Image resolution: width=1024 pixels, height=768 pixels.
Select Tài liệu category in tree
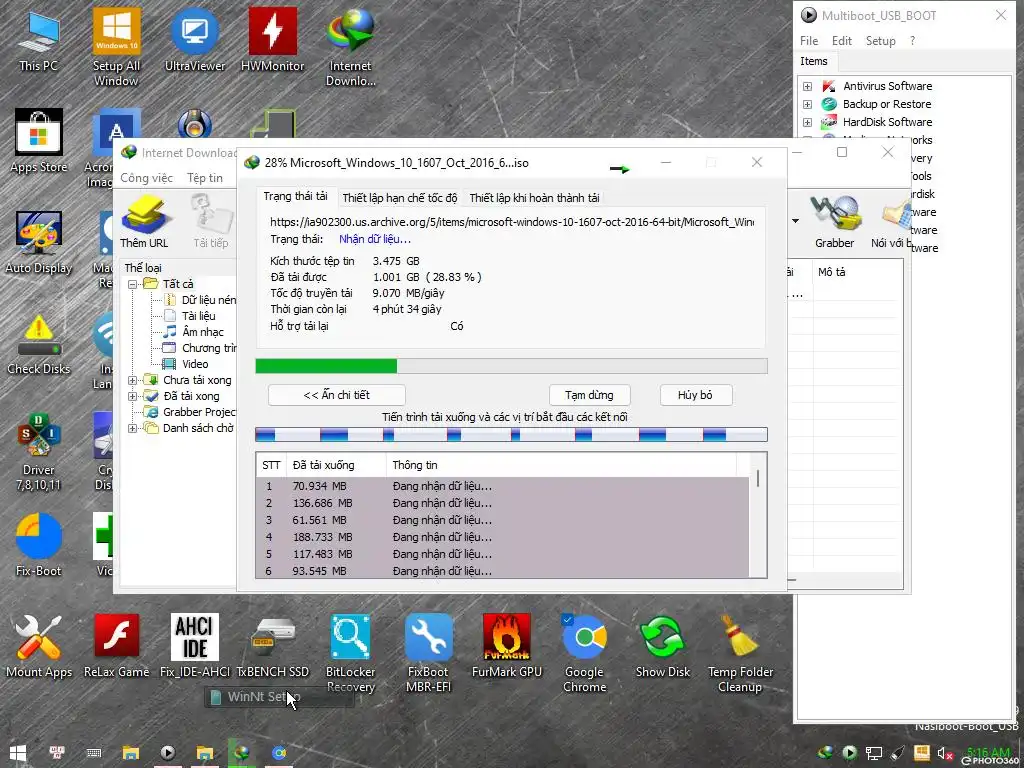click(x=190, y=316)
